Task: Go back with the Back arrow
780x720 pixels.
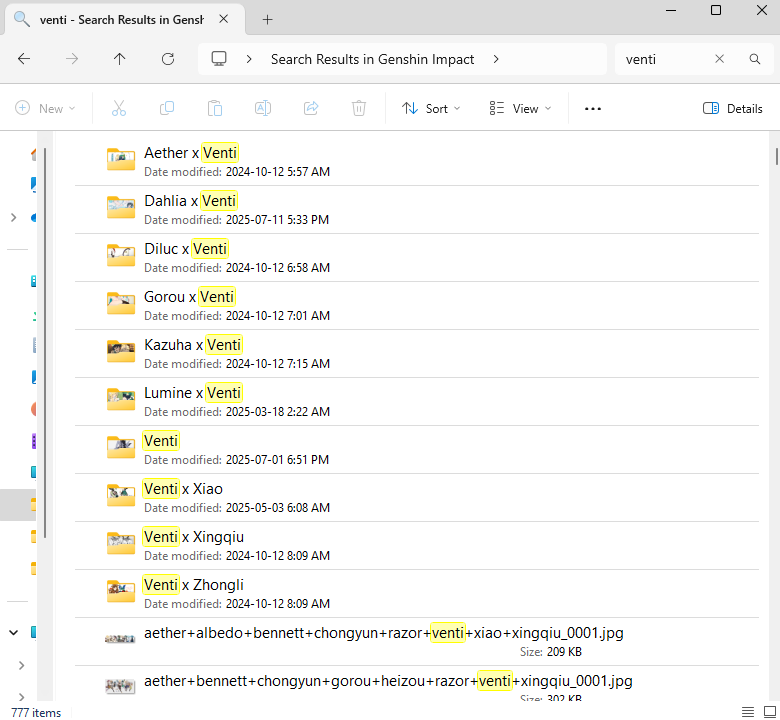Action: pyautogui.click(x=24, y=59)
